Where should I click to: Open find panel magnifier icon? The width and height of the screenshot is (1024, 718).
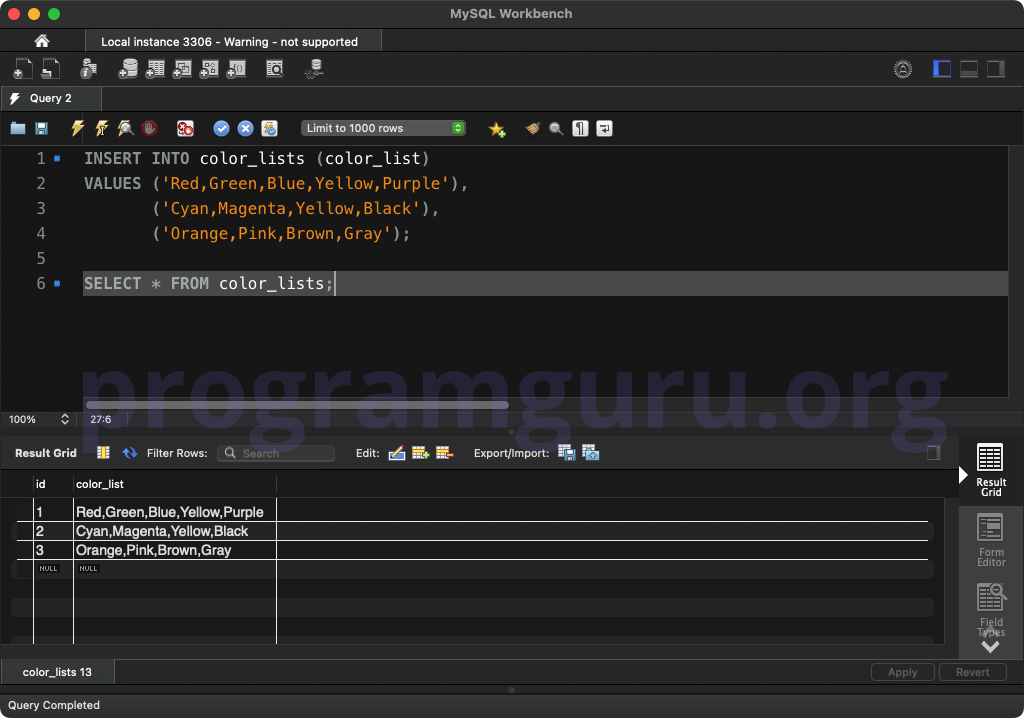tap(556, 128)
